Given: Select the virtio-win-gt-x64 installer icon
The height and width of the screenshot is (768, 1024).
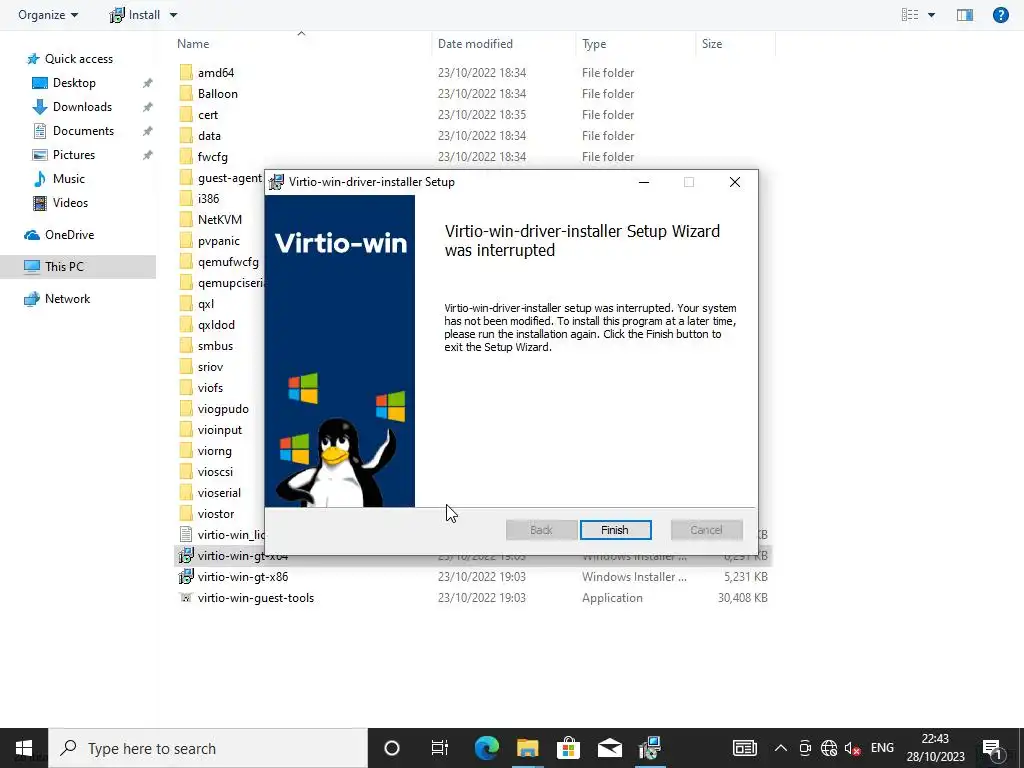Looking at the screenshot, I should (186, 556).
